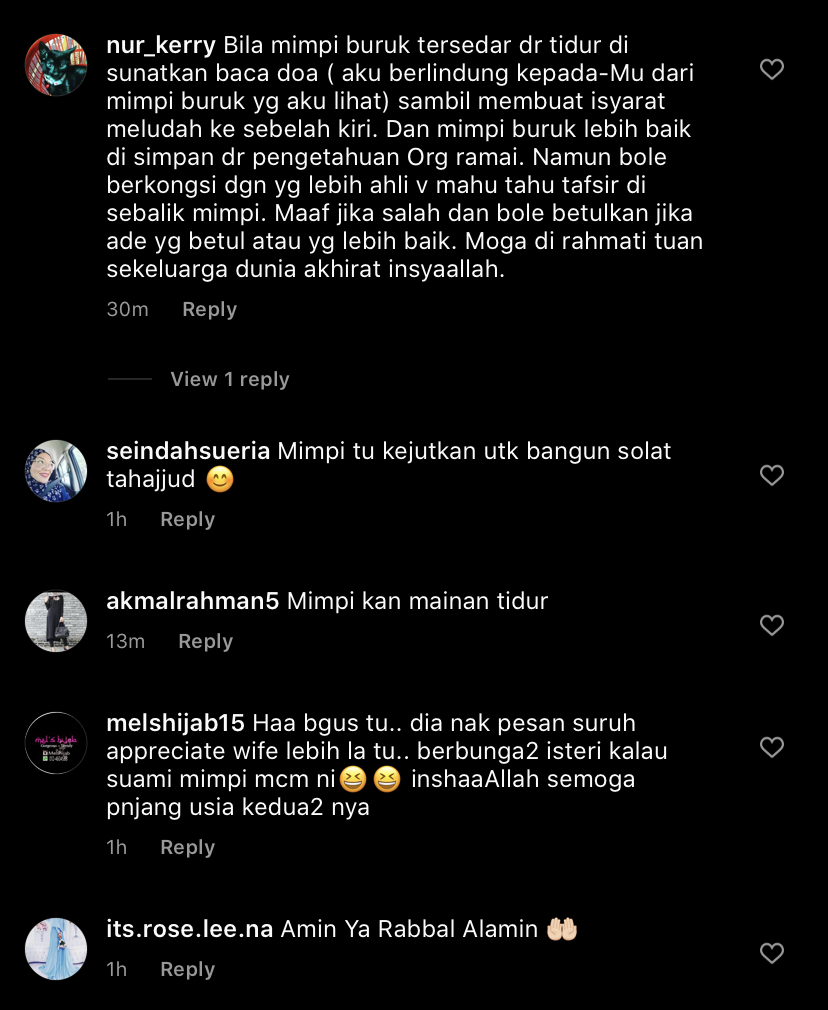Open the seindahsueria username link
The image size is (828, 1010).
[188, 451]
